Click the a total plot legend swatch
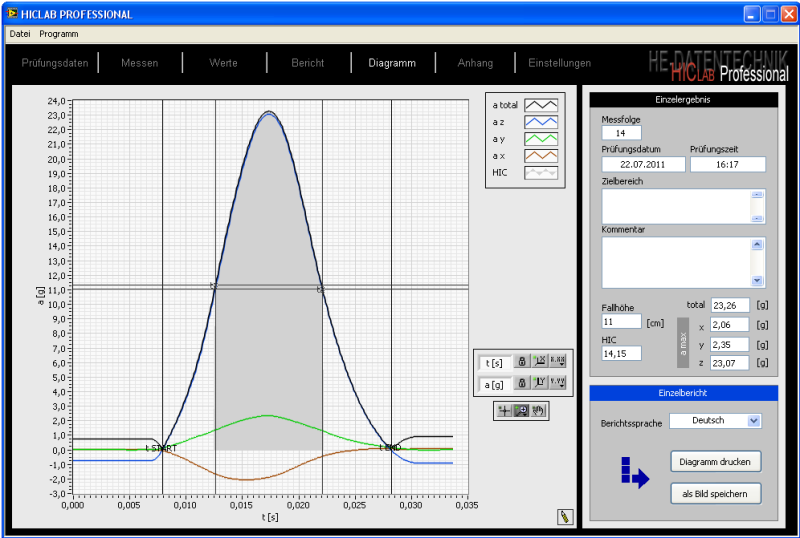This screenshot has width=800, height=538. coord(541,104)
